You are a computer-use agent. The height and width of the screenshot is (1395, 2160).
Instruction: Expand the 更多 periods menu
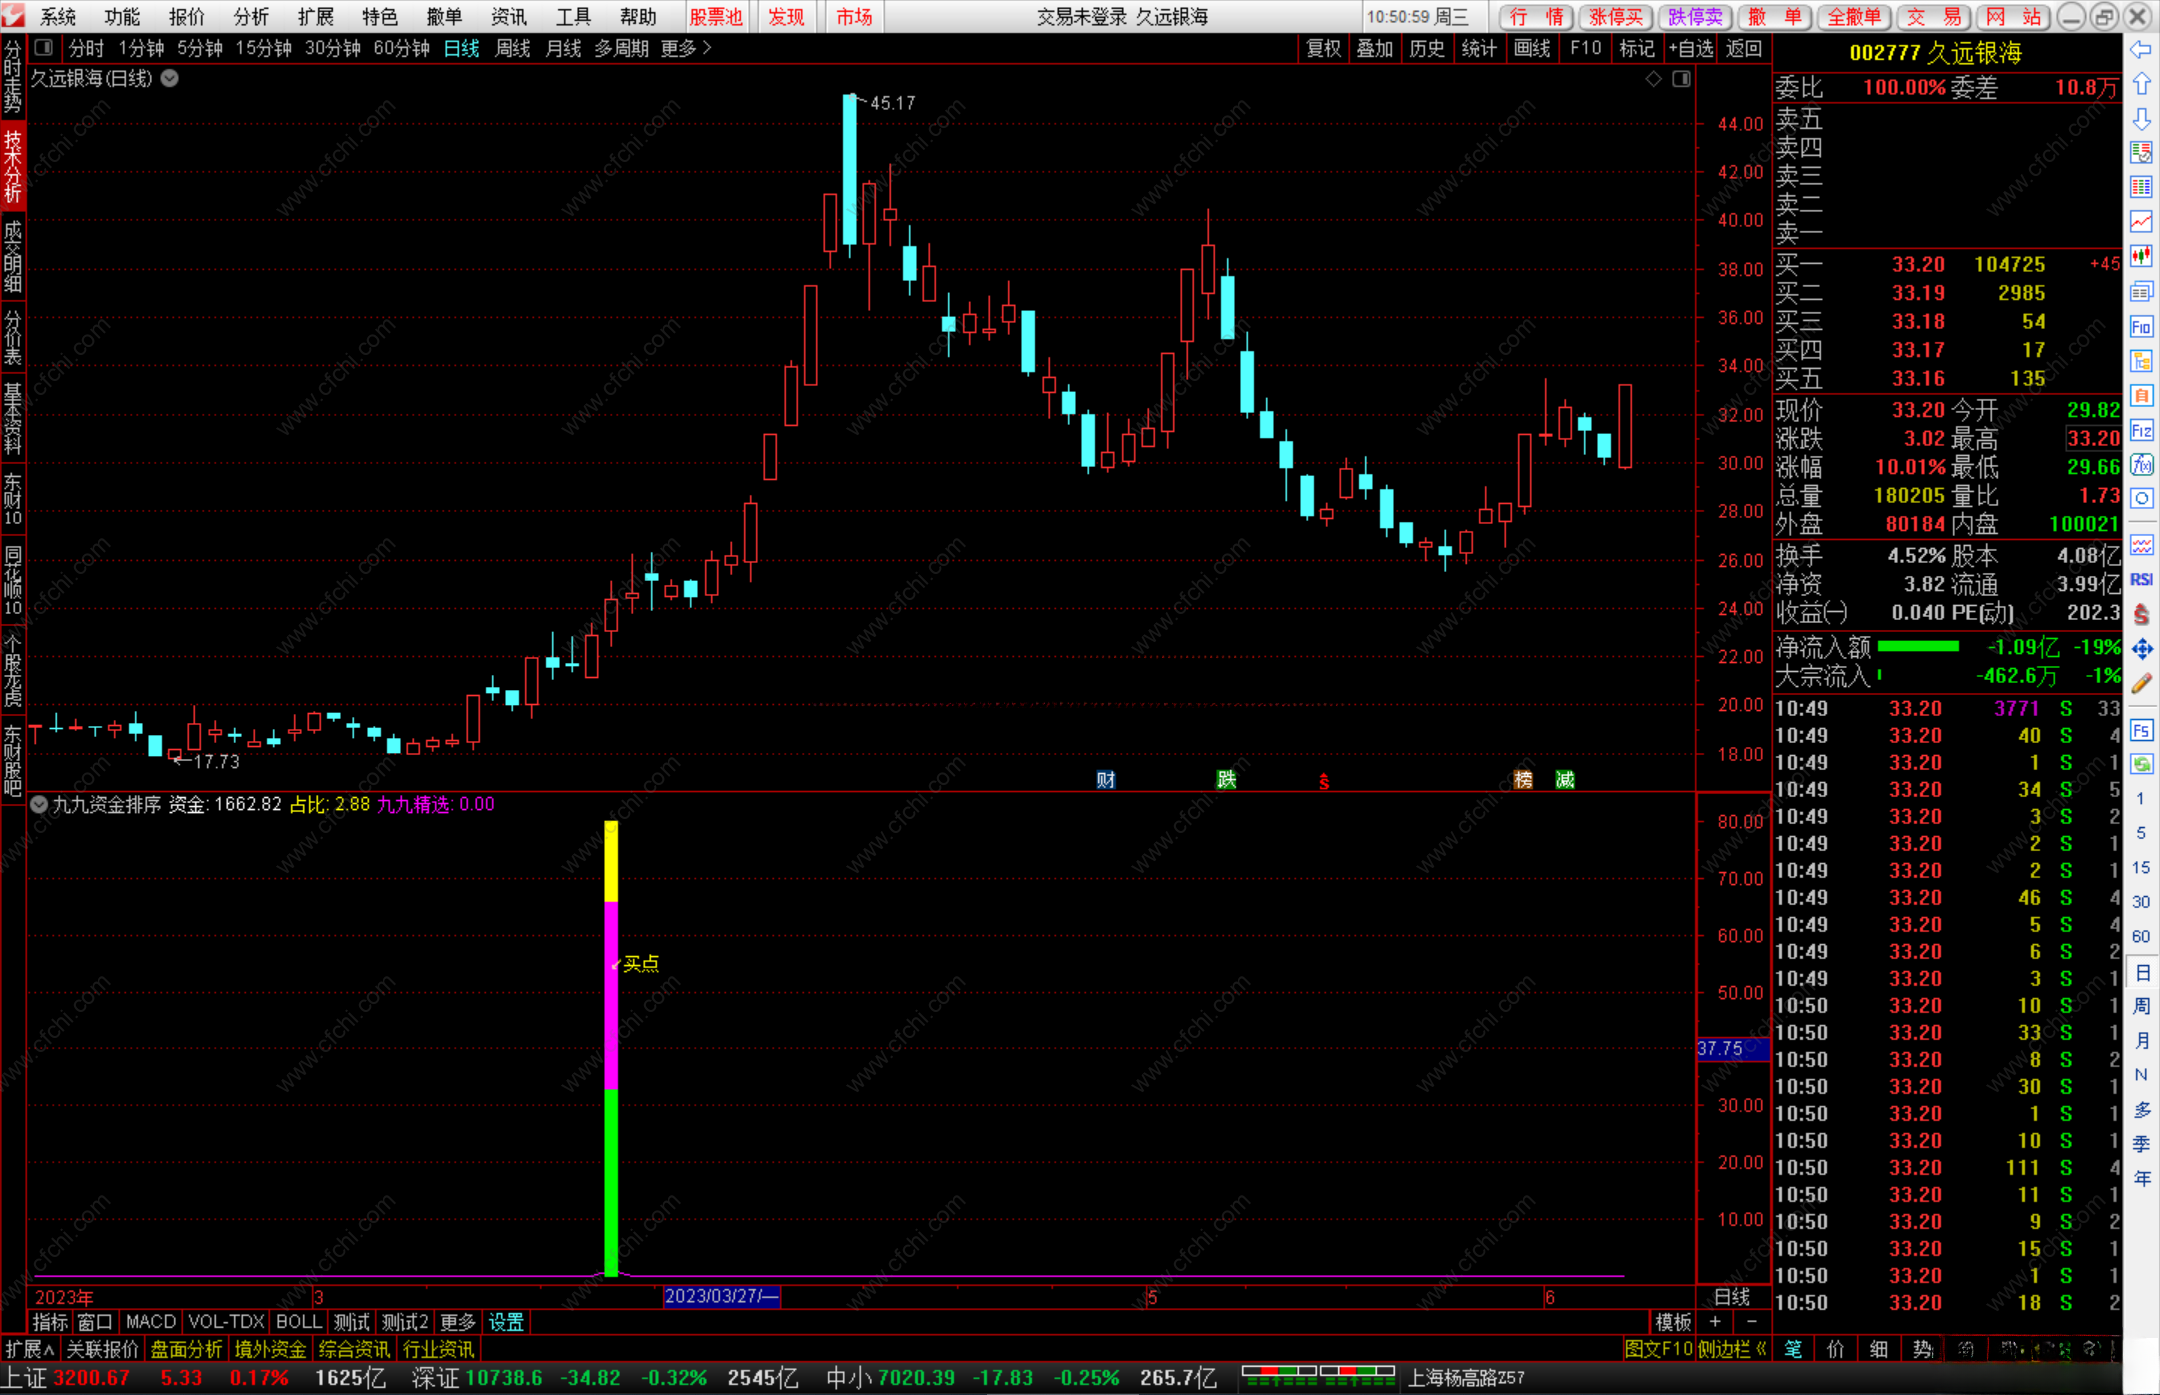click(686, 48)
